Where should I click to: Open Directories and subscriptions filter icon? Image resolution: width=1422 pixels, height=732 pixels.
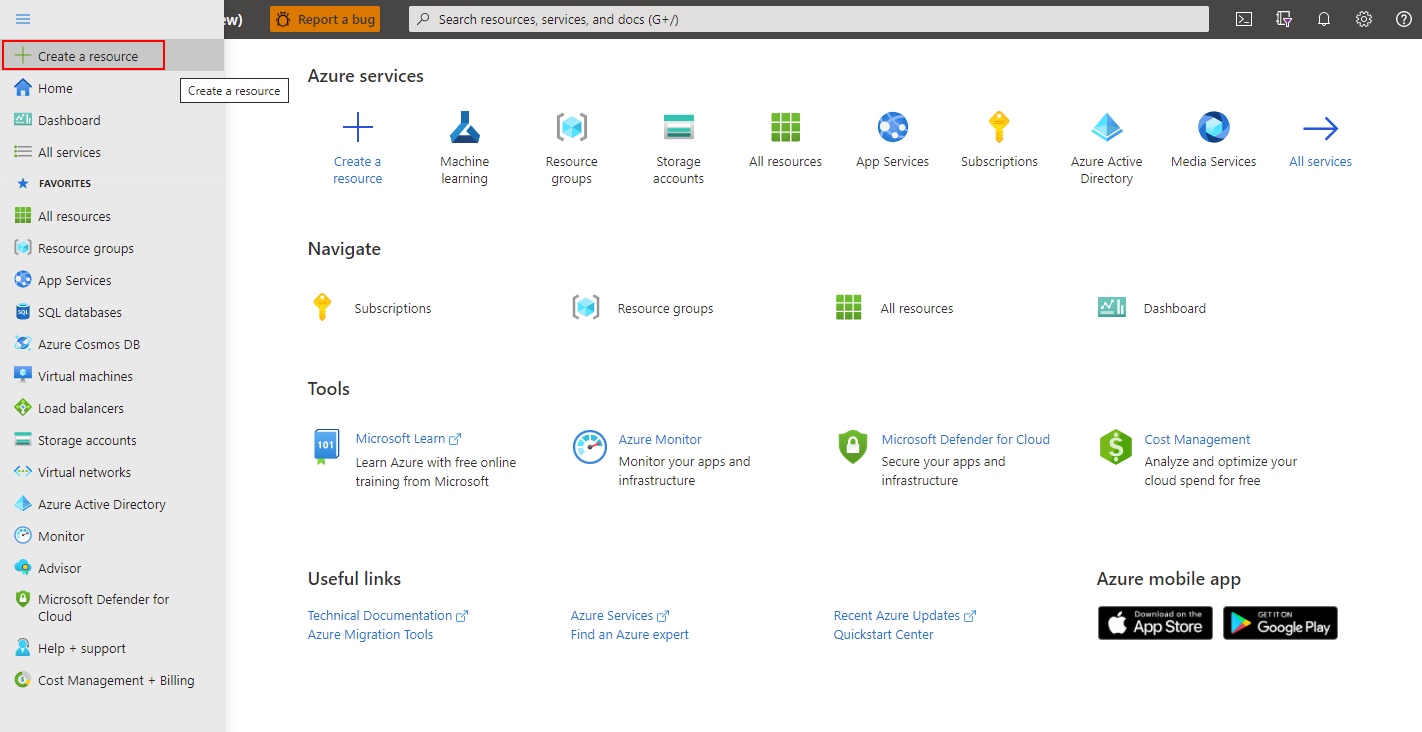(1284, 19)
